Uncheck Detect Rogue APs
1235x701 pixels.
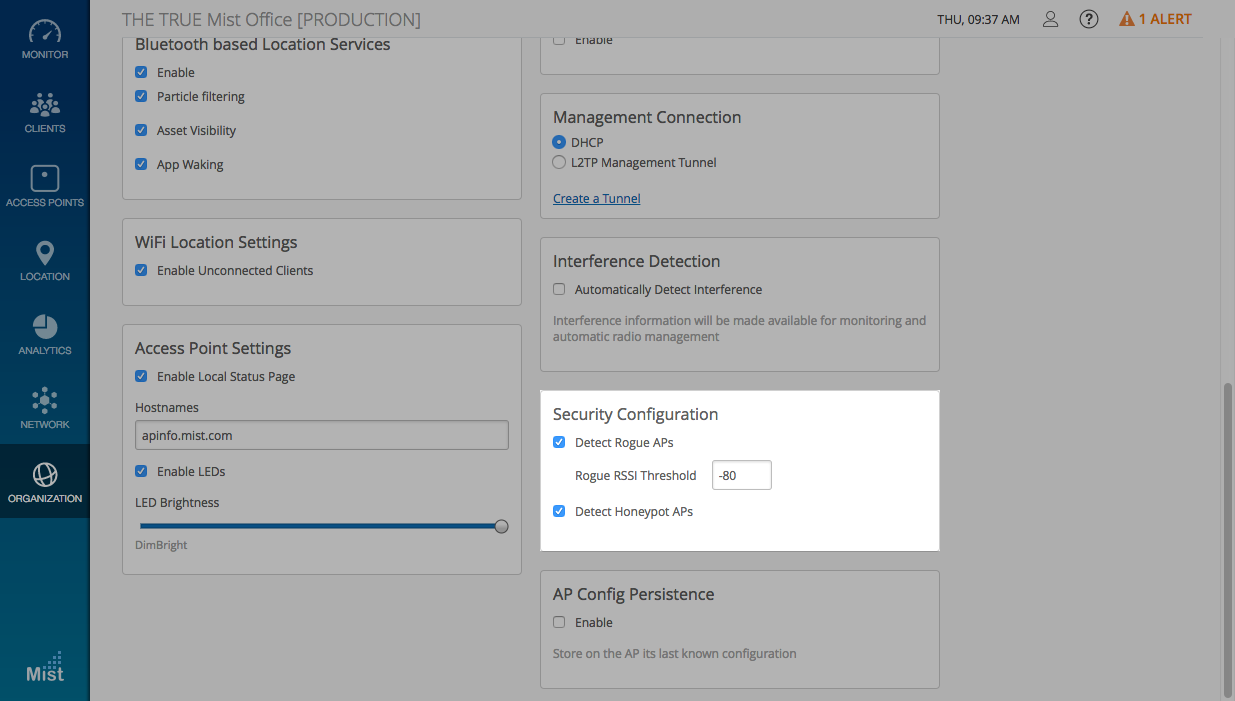coord(559,442)
